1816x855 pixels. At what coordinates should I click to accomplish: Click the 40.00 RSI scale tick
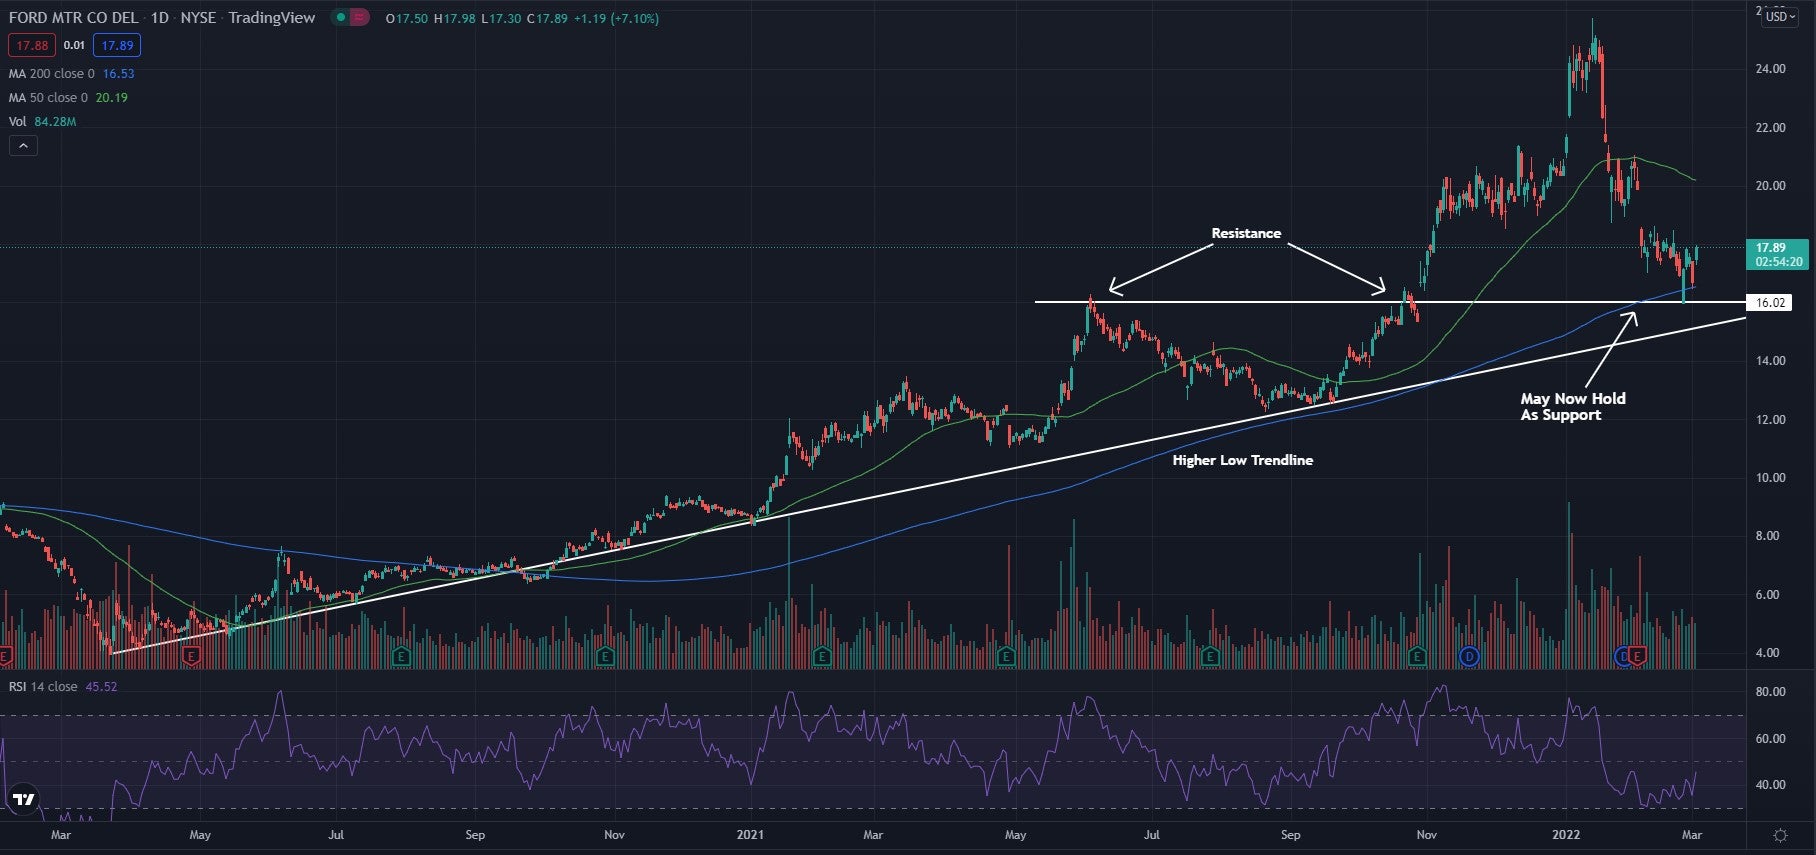coord(1770,785)
